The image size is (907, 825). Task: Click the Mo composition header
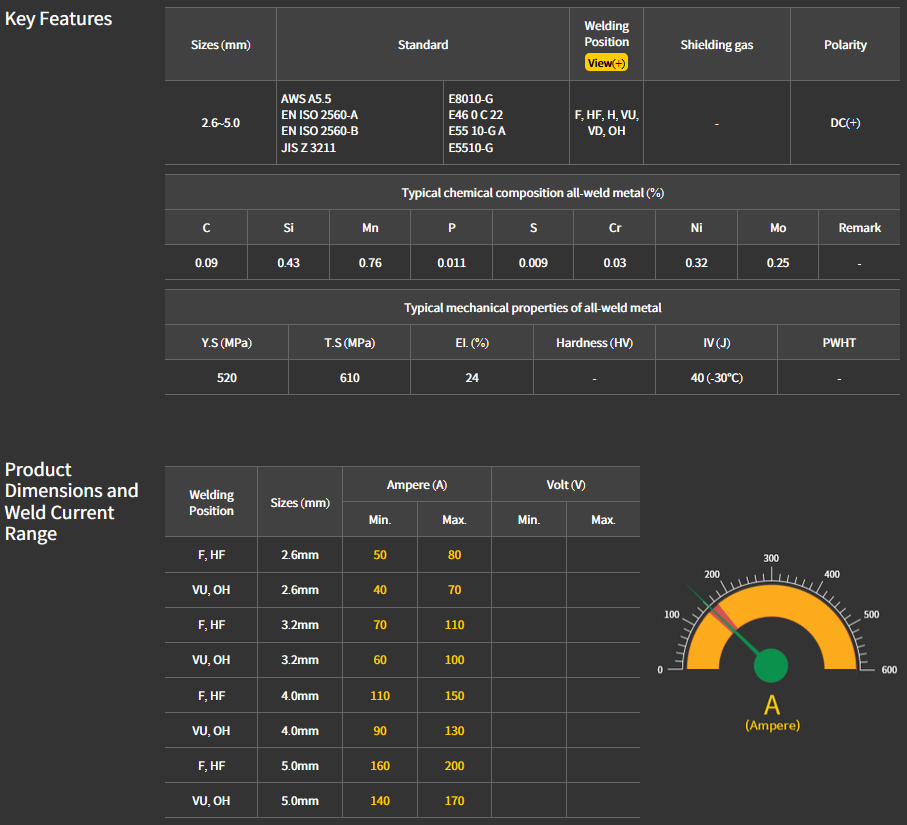click(x=778, y=228)
